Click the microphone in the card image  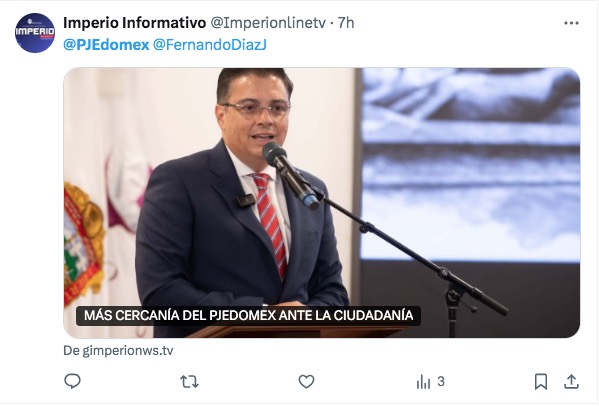pos(290,176)
